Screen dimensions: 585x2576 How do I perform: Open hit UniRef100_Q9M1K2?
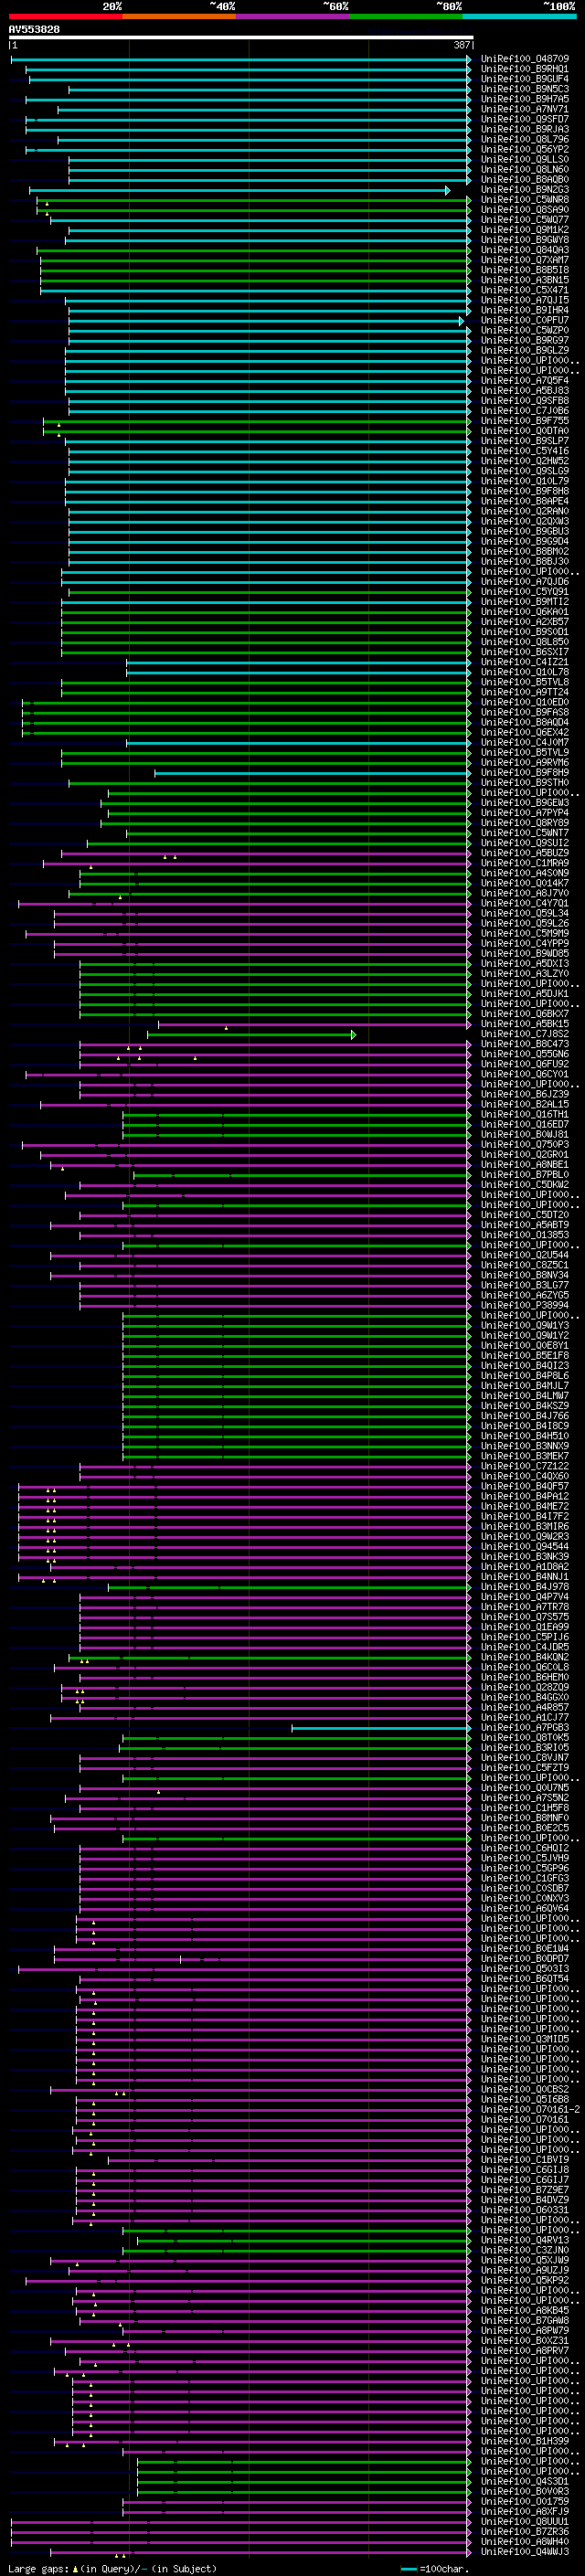525,230
